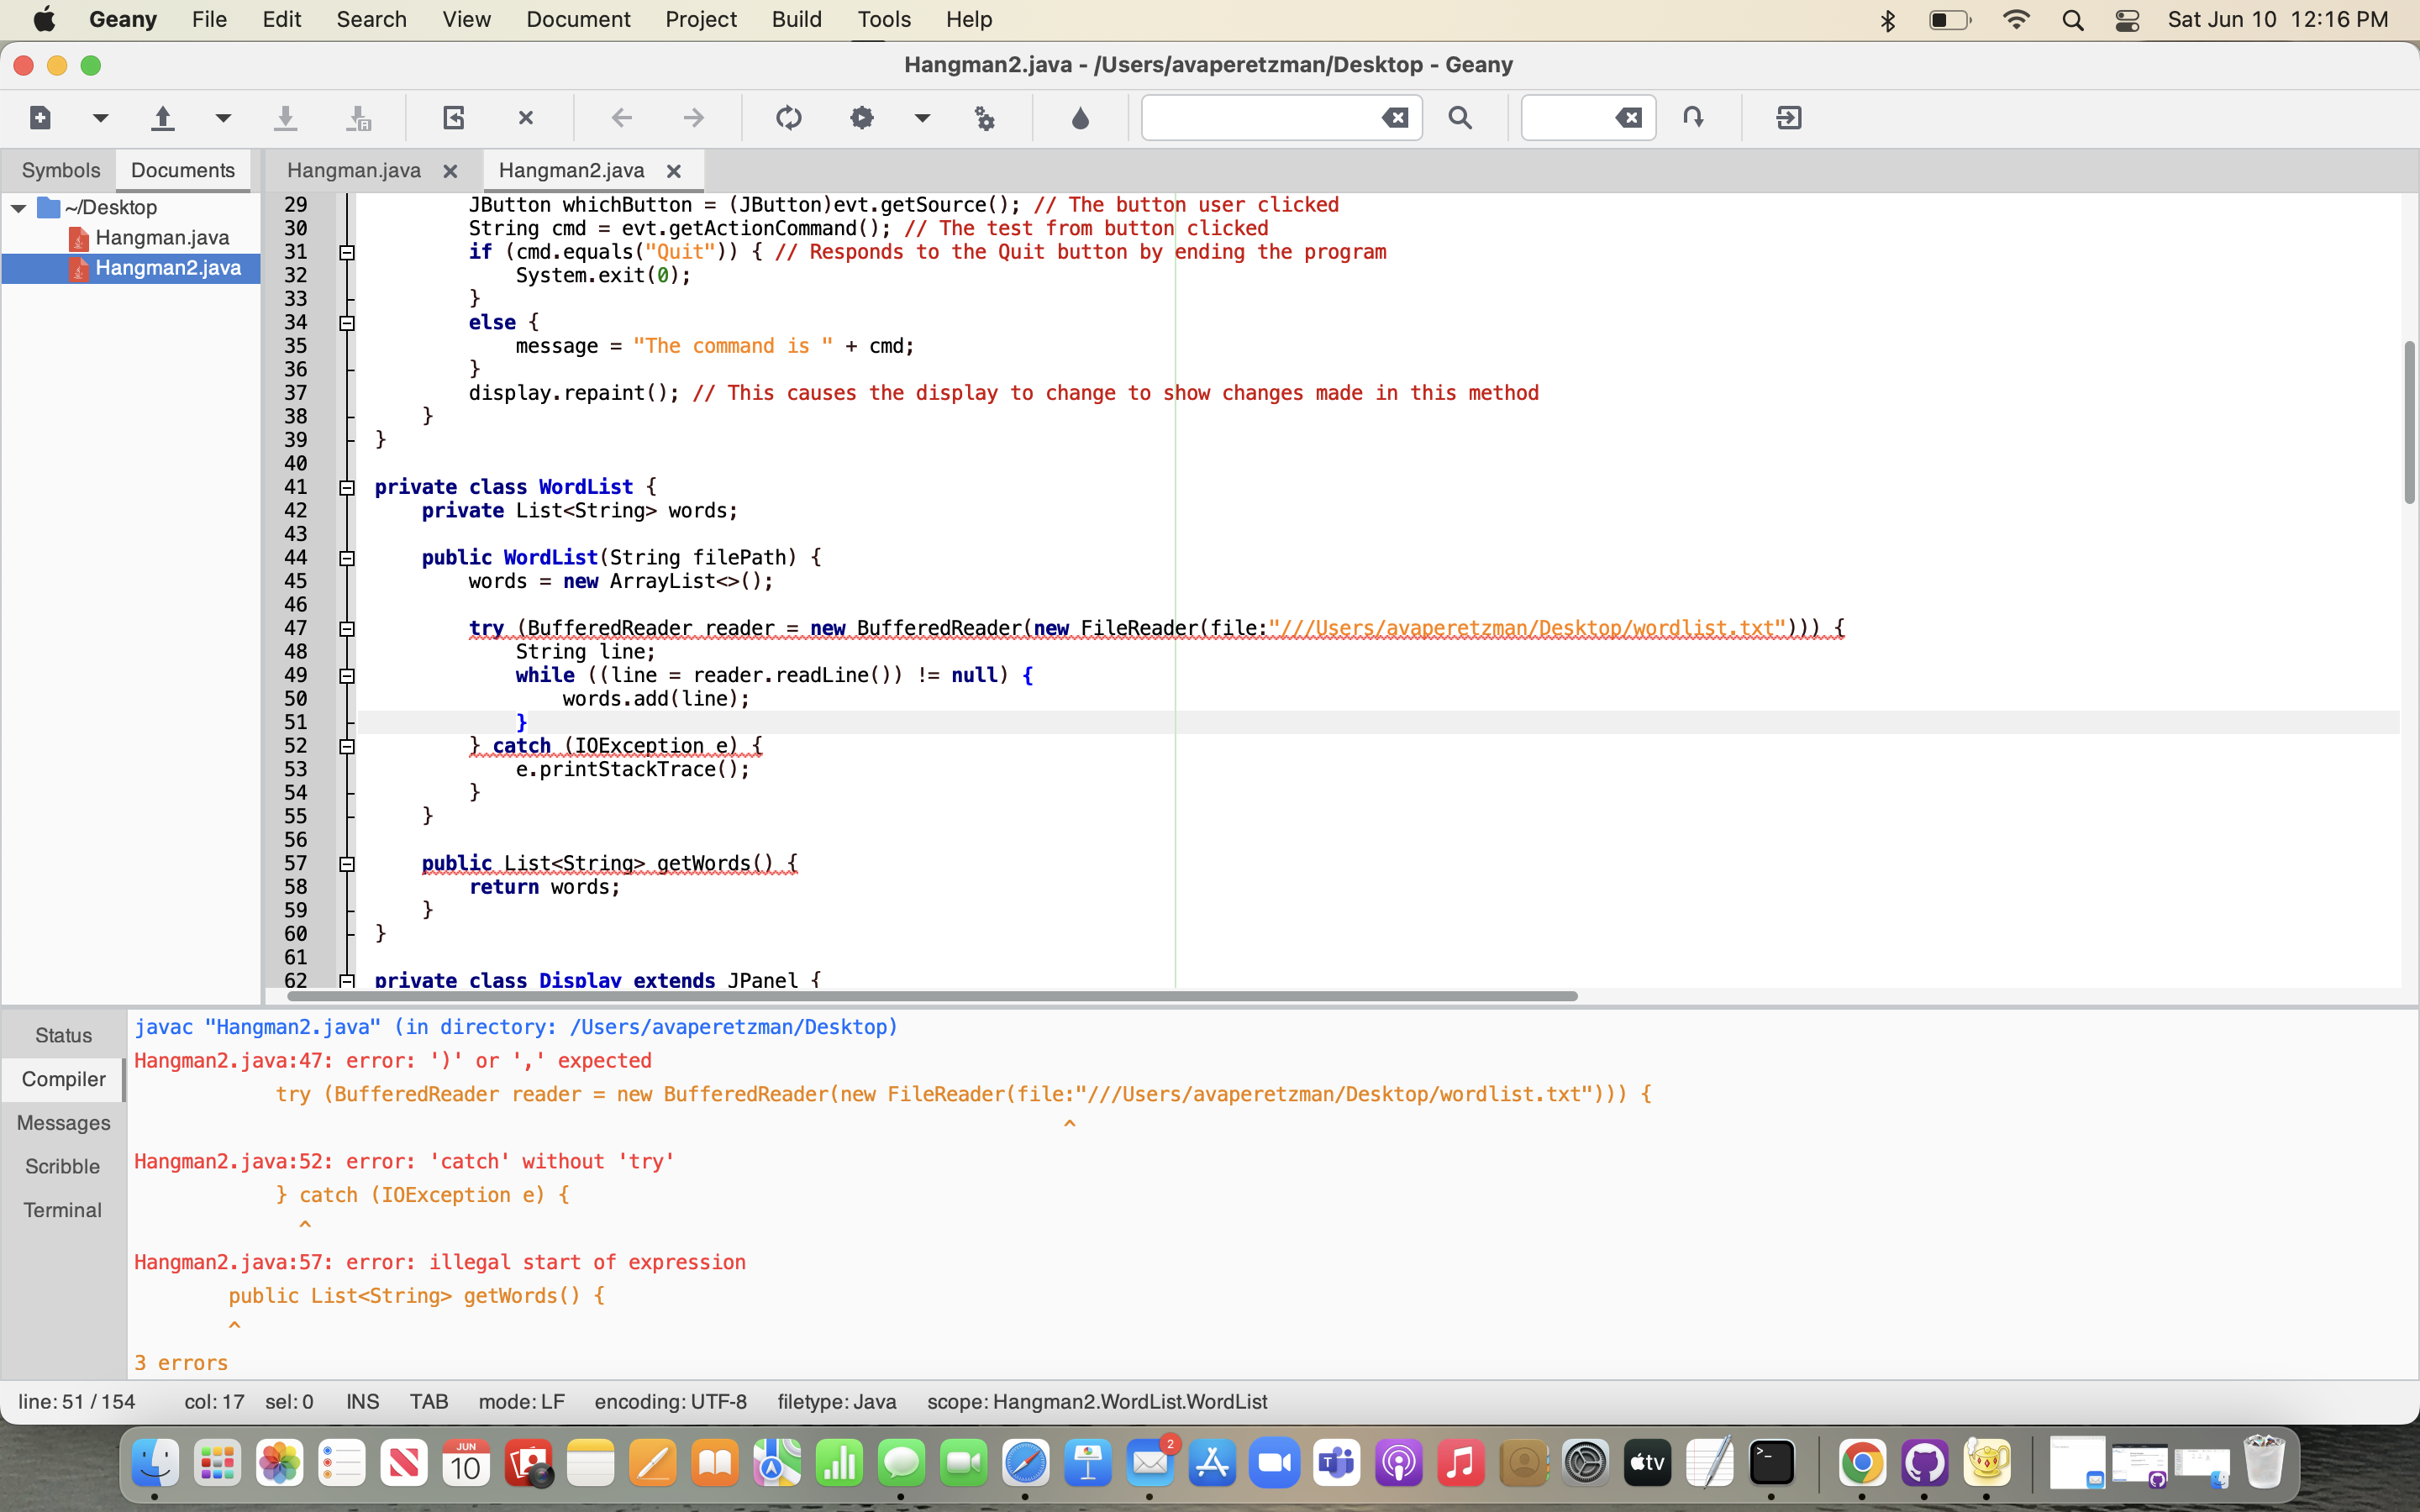Select the Symbols sidebar tab

pos(61,170)
